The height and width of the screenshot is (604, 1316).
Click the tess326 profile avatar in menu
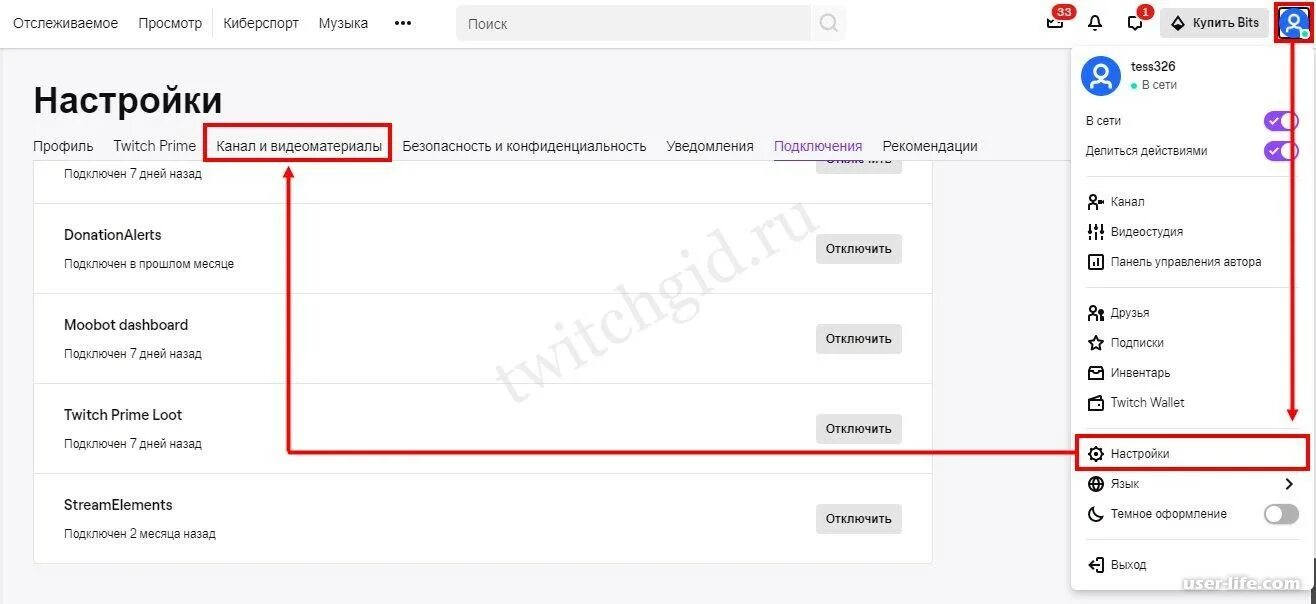pyautogui.click(x=1101, y=76)
